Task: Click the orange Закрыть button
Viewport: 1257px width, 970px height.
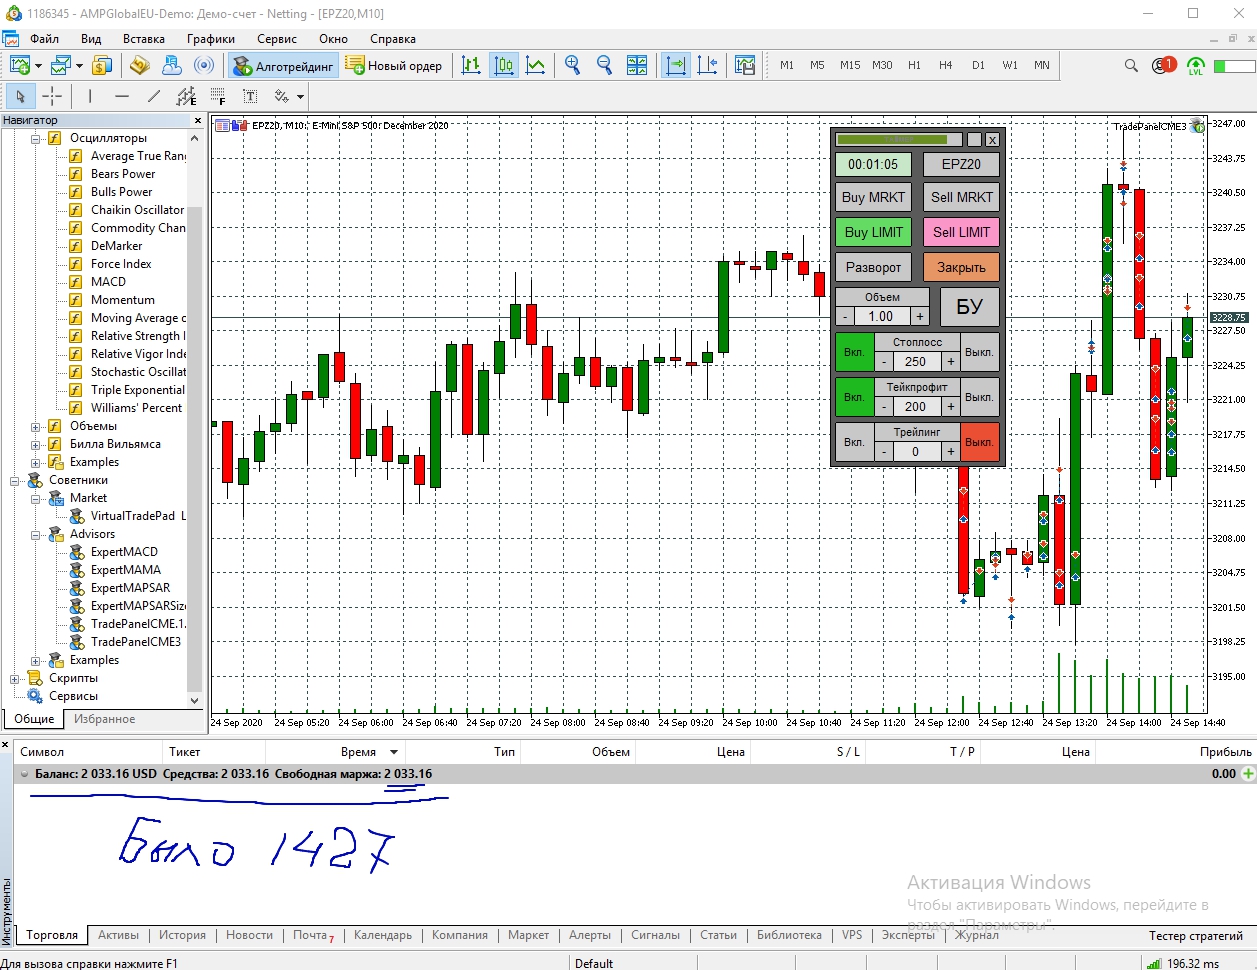Action: tap(961, 268)
